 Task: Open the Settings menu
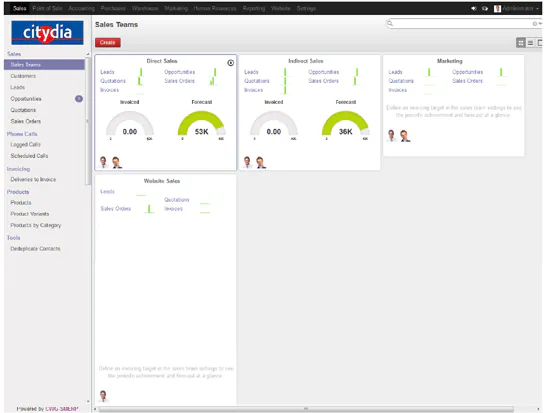pyautogui.click(x=306, y=8)
